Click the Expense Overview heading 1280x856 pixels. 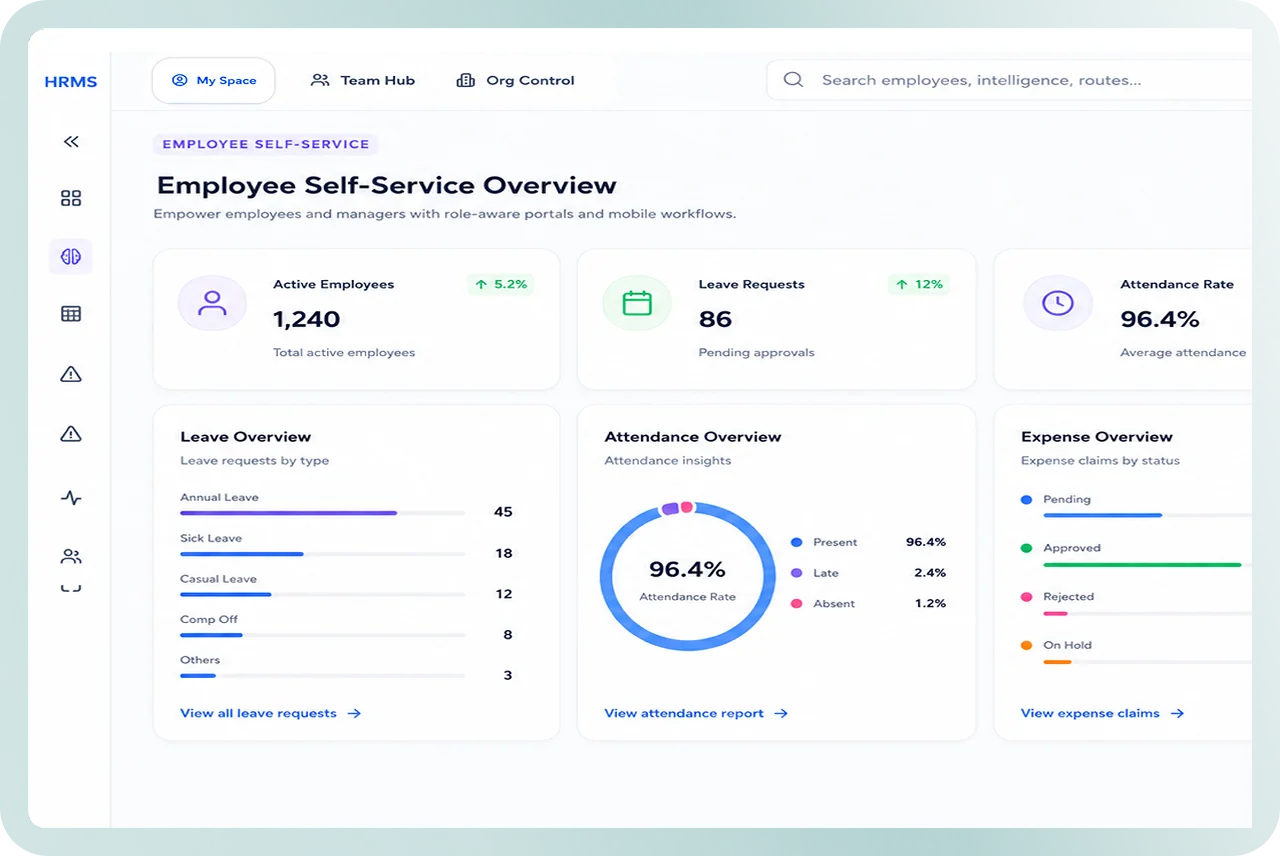point(1097,437)
